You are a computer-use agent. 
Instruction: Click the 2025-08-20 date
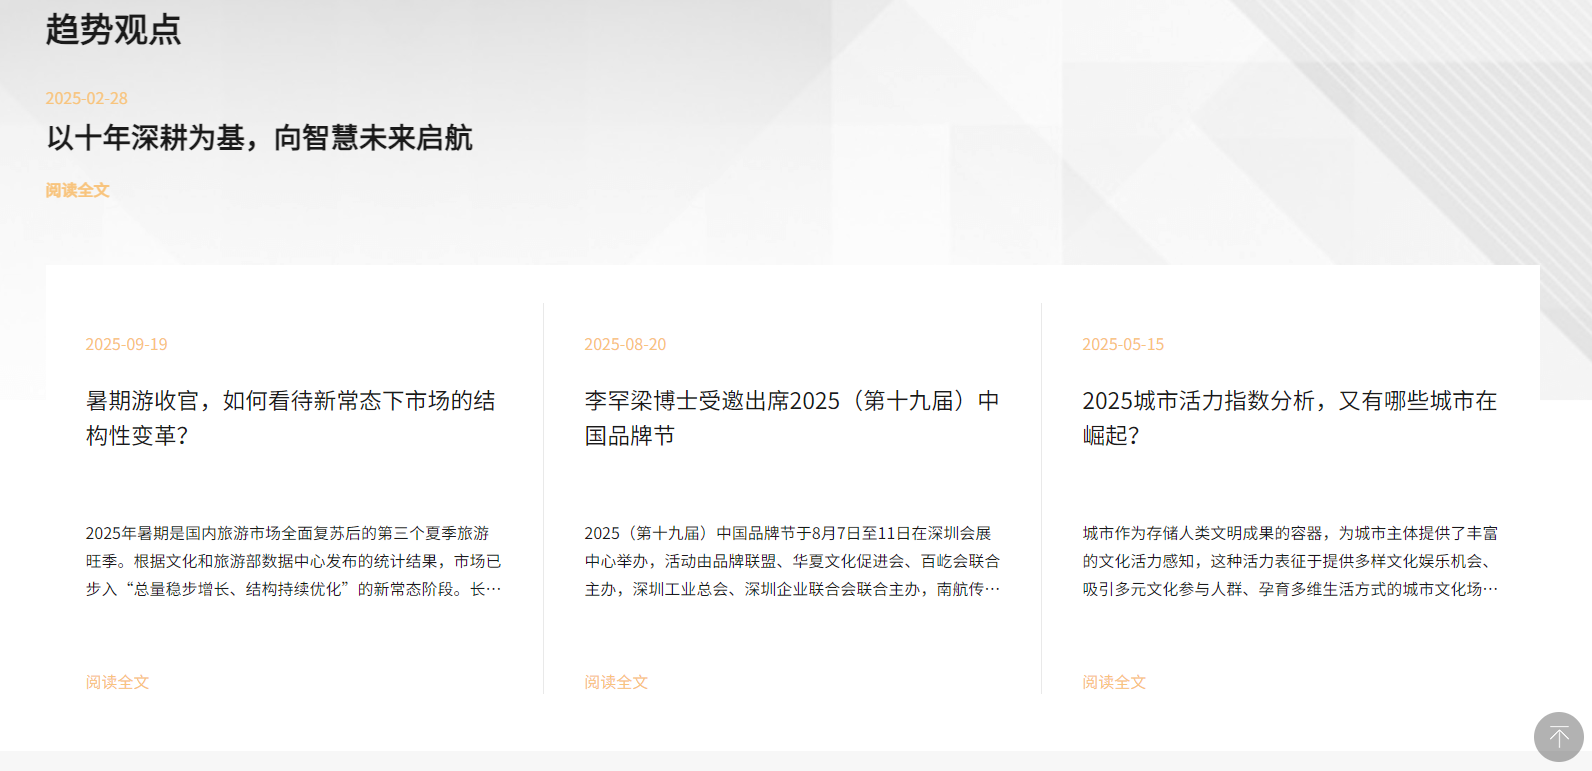coord(625,344)
